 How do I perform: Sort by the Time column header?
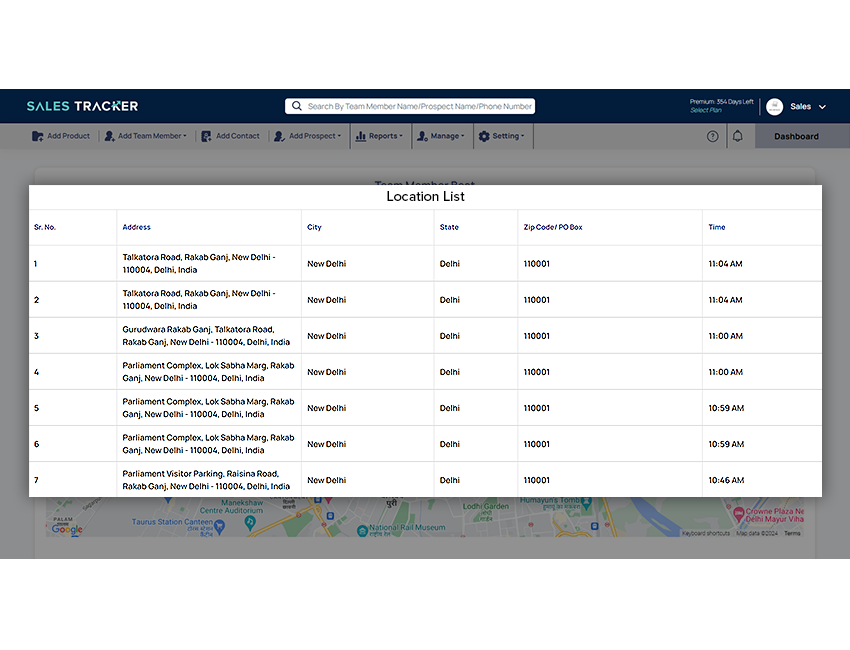[x=714, y=227]
